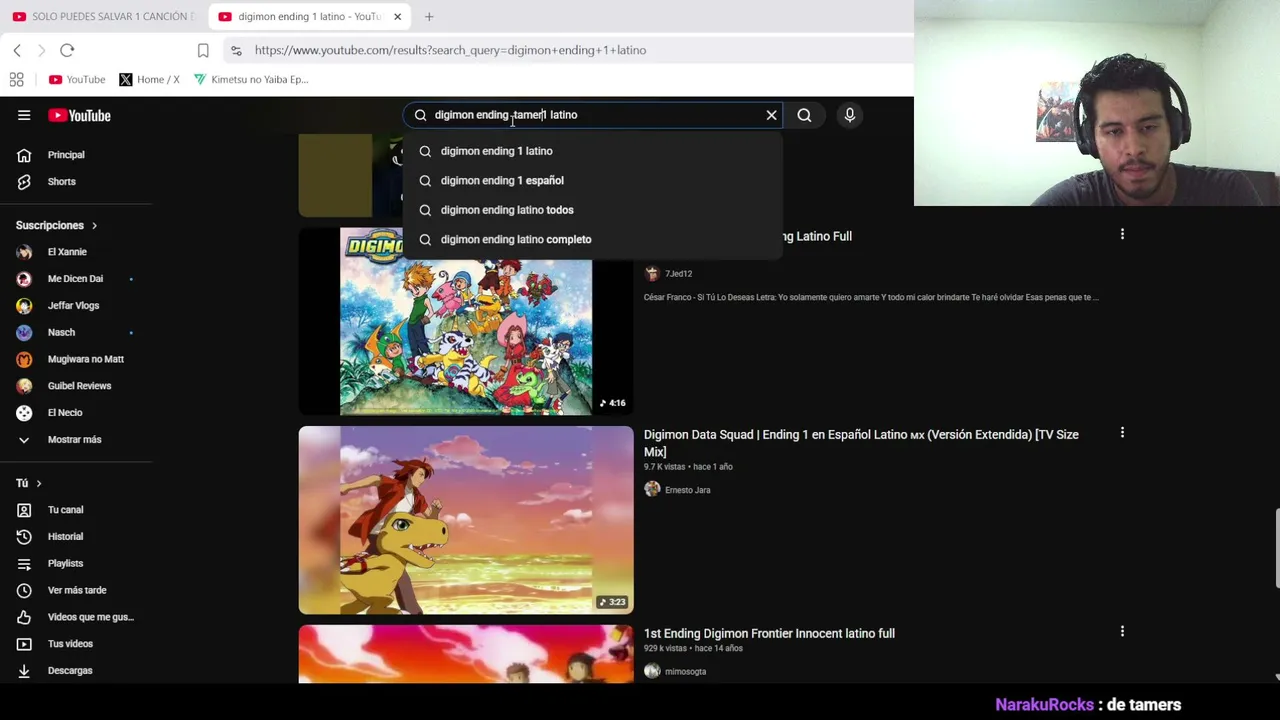The image size is (1280, 720).
Task: Open the Kimetsu no Yaiba bookmark
Action: click(252, 80)
